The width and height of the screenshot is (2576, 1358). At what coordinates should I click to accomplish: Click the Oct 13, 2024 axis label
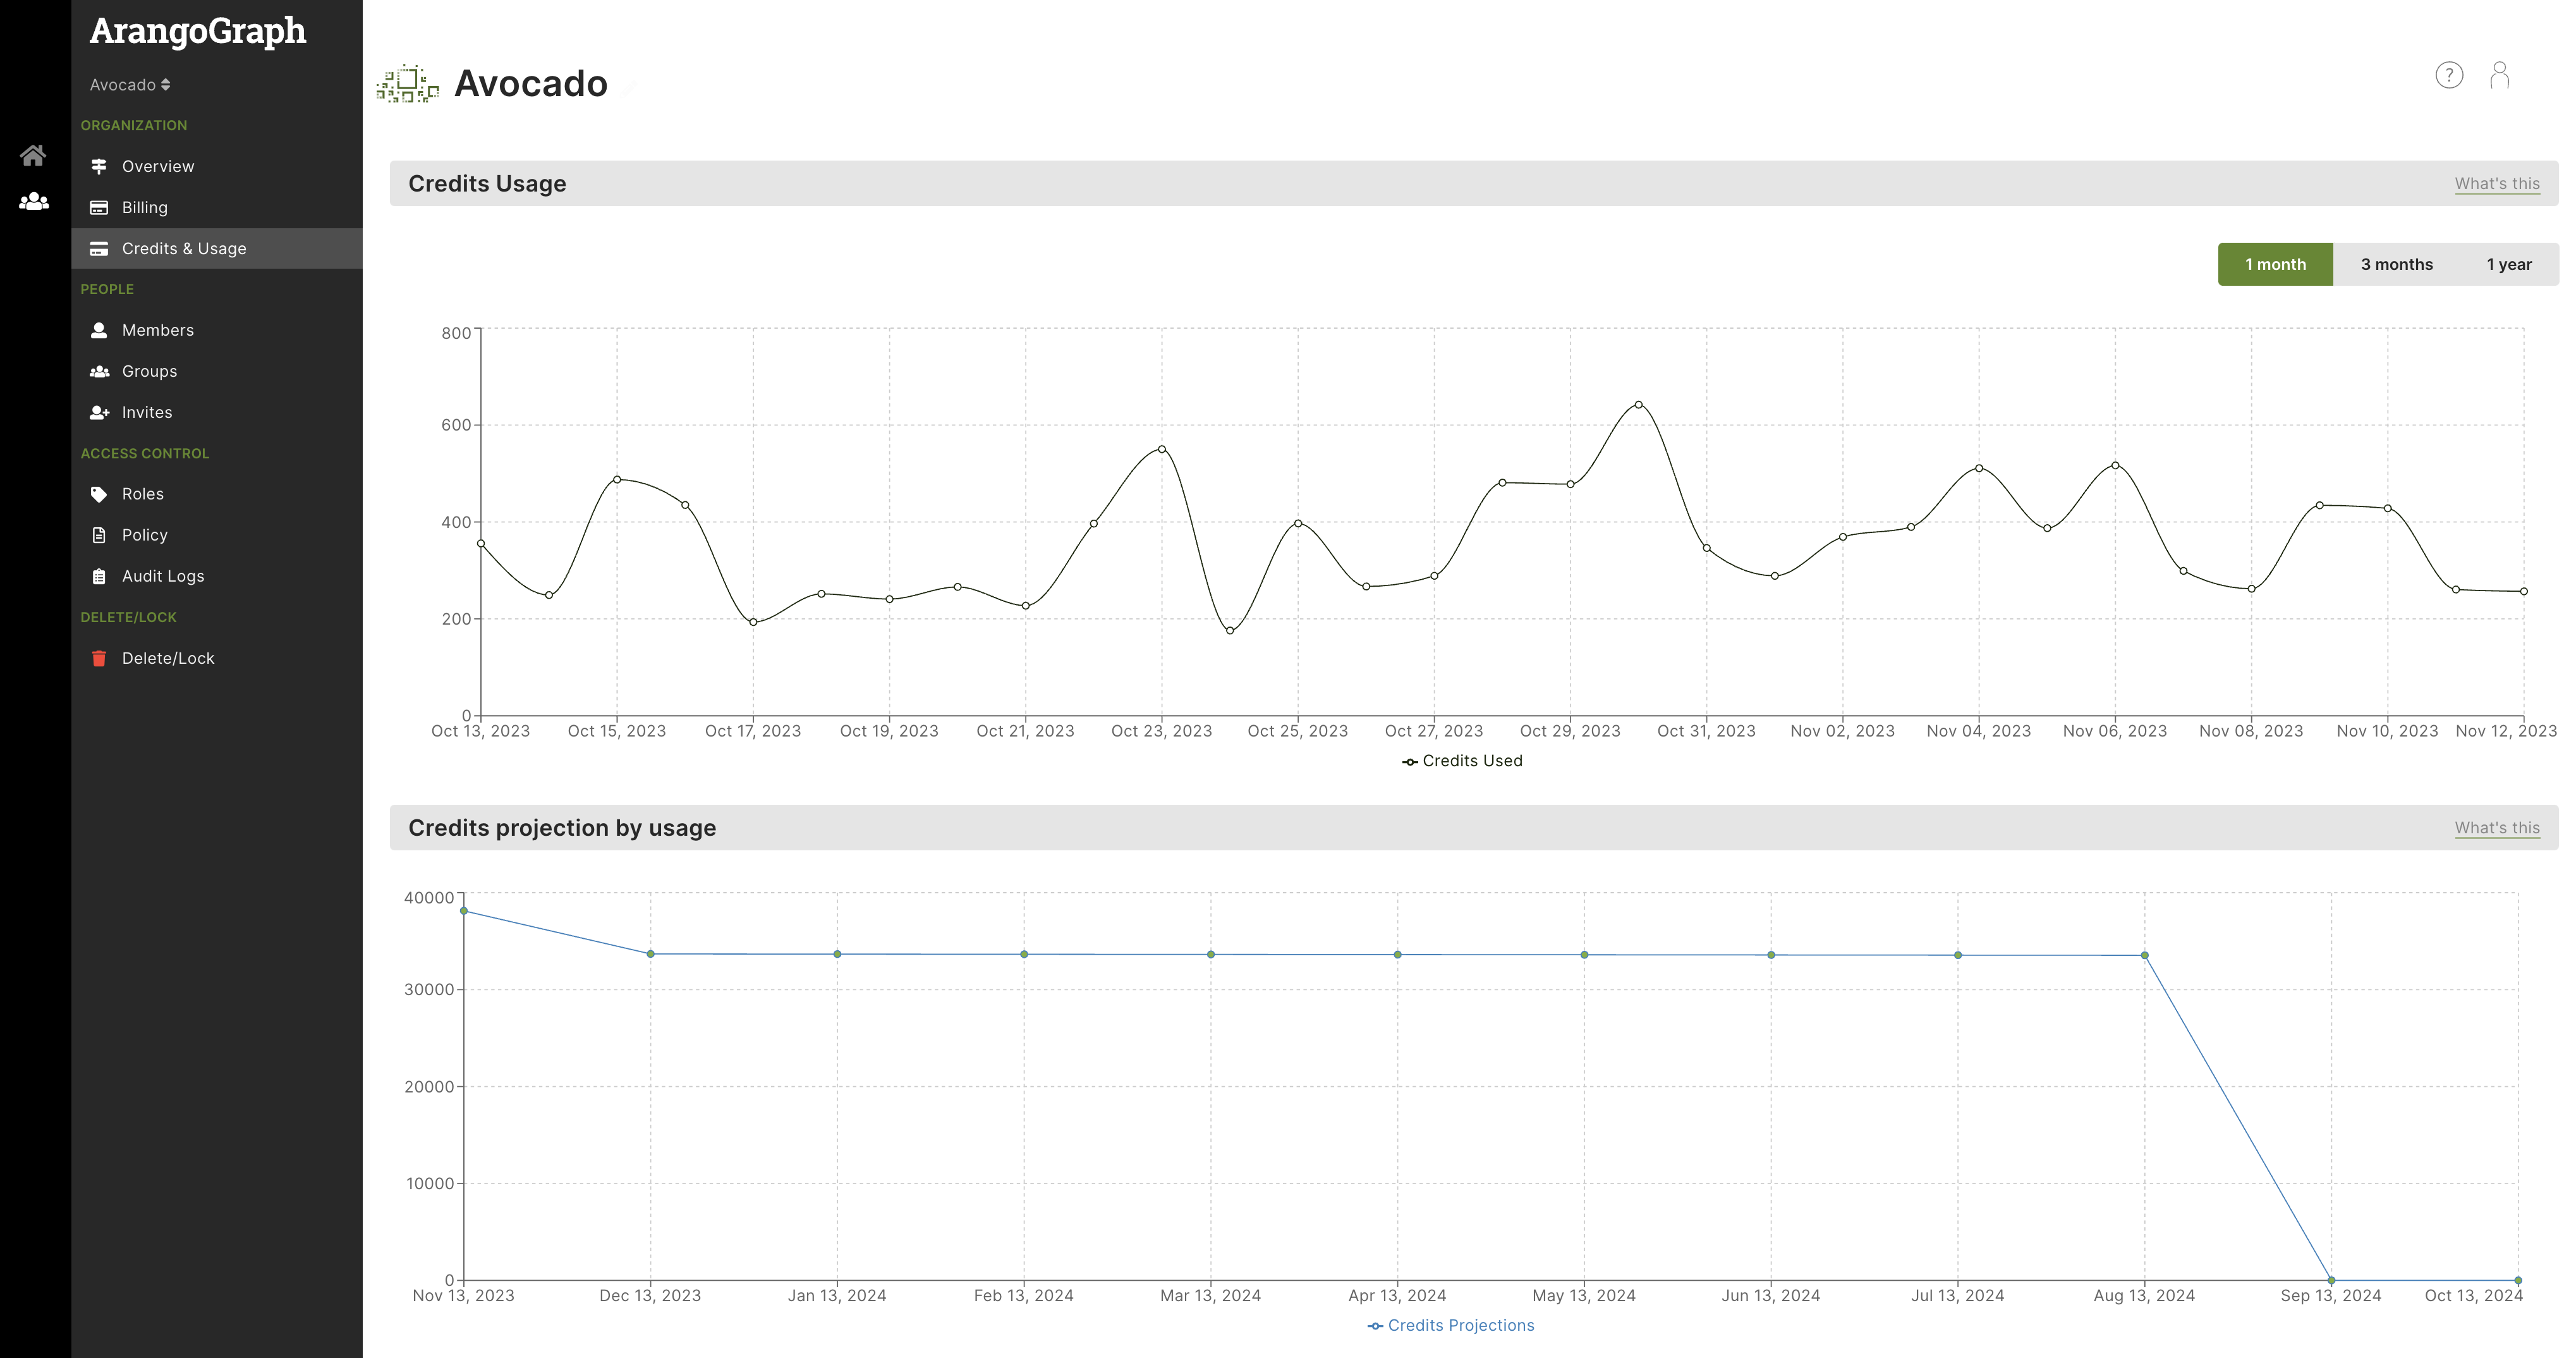[x=2473, y=1296]
